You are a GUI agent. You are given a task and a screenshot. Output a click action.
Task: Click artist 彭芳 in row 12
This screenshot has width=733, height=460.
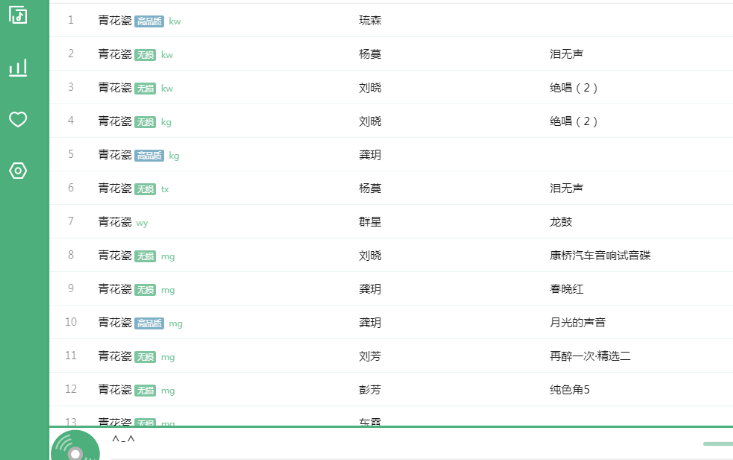[370, 390]
